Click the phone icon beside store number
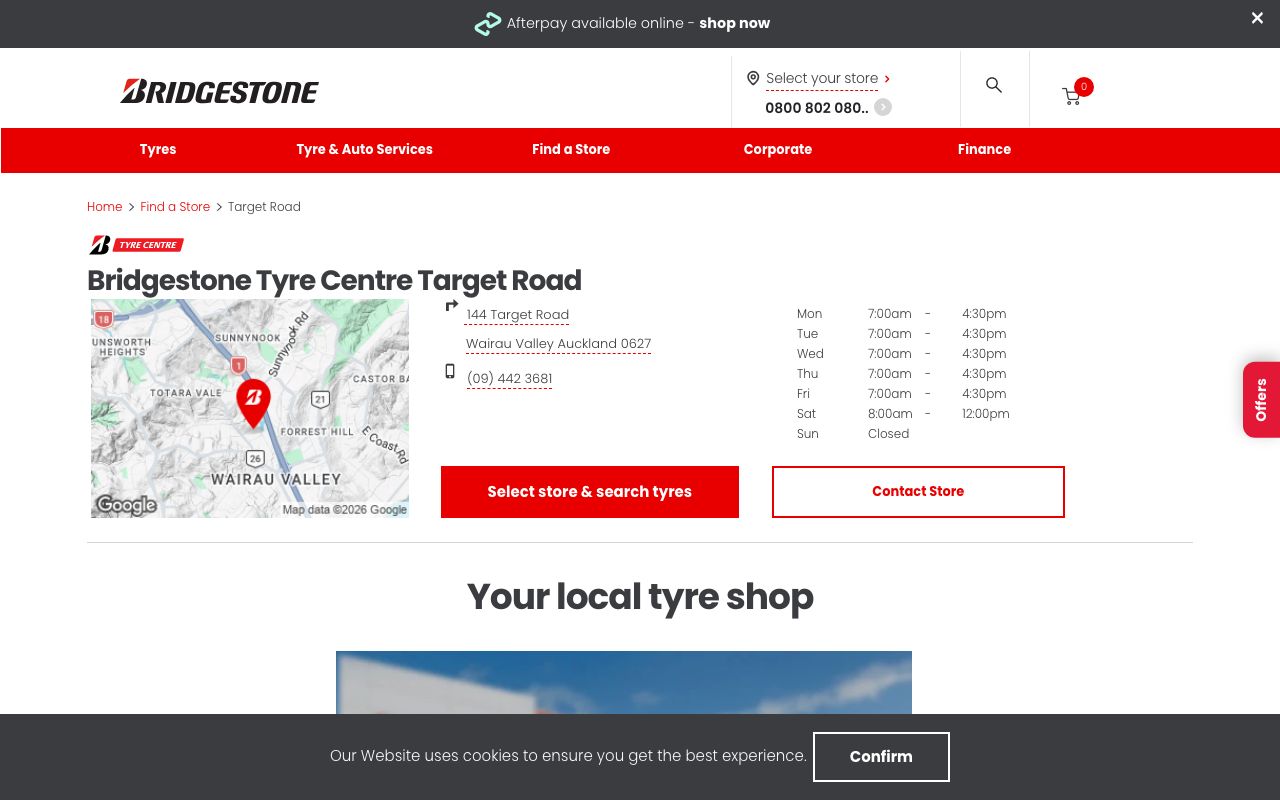This screenshot has height=800, width=1280. [x=450, y=371]
